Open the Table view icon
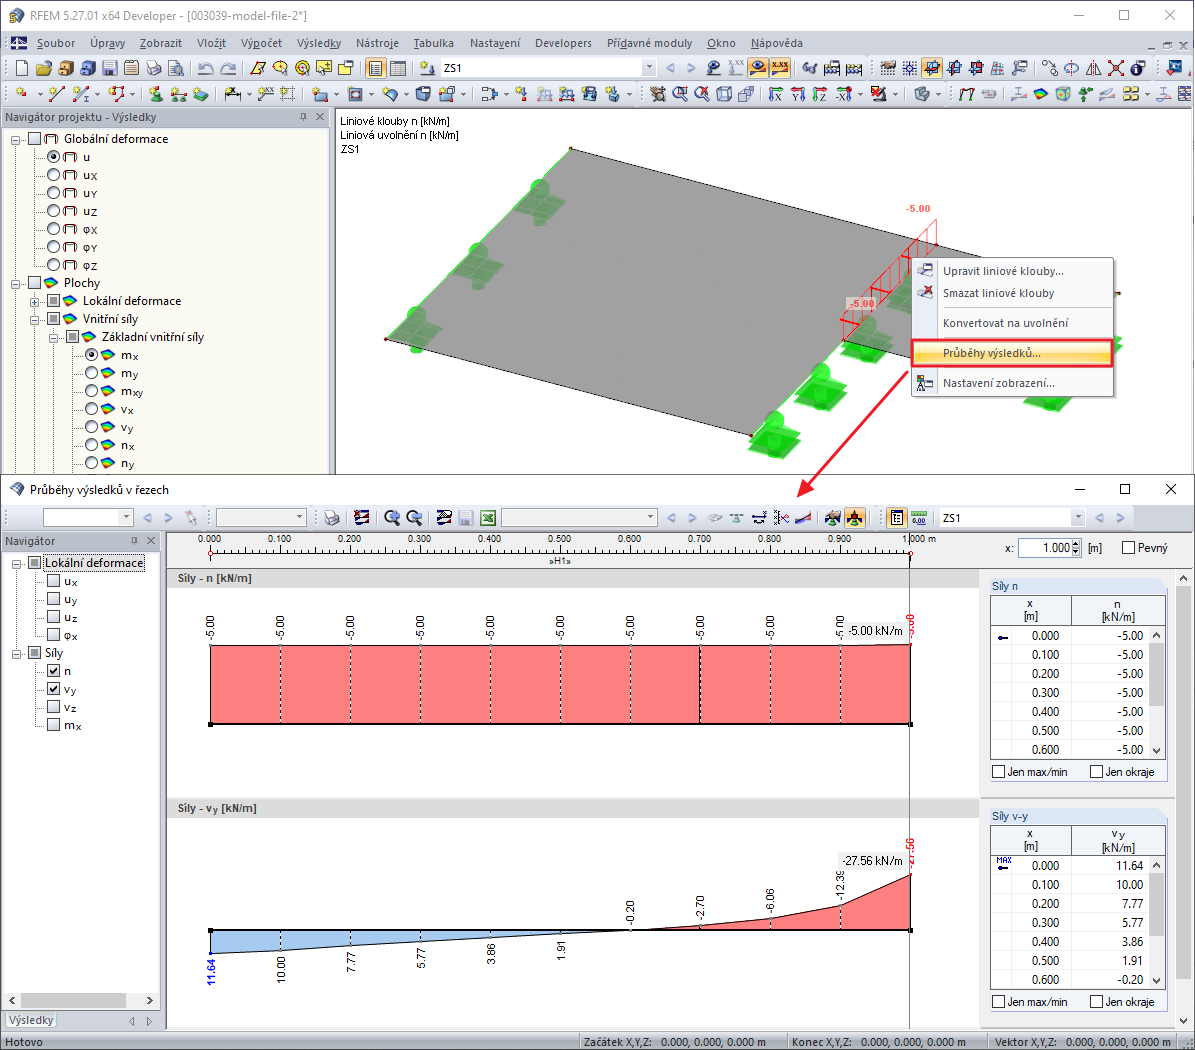Screen dimensions: 1195x1050 (398, 69)
